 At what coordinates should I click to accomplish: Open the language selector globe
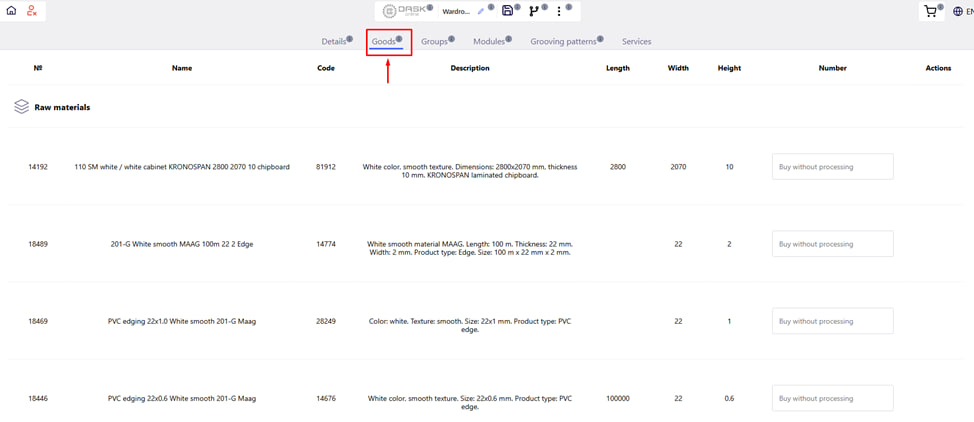(x=957, y=12)
